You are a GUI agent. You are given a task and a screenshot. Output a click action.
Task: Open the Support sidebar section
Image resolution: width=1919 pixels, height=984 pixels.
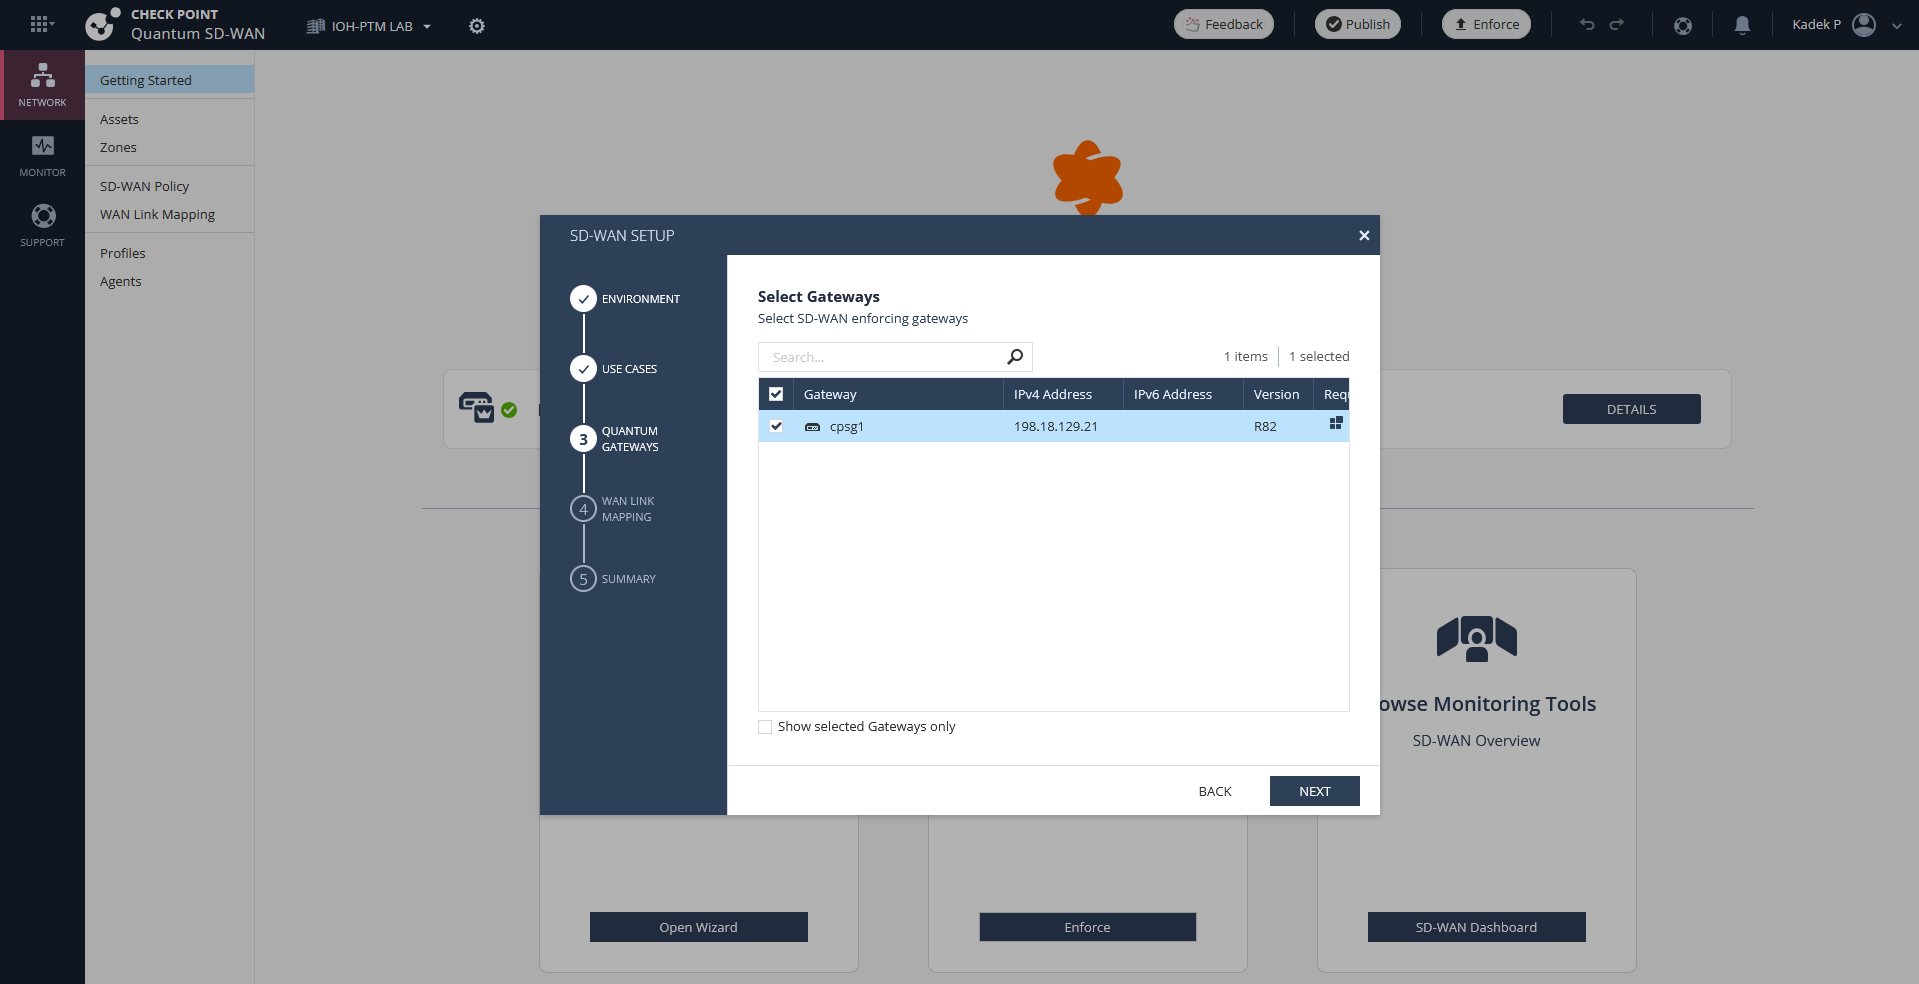pos(42,226)
